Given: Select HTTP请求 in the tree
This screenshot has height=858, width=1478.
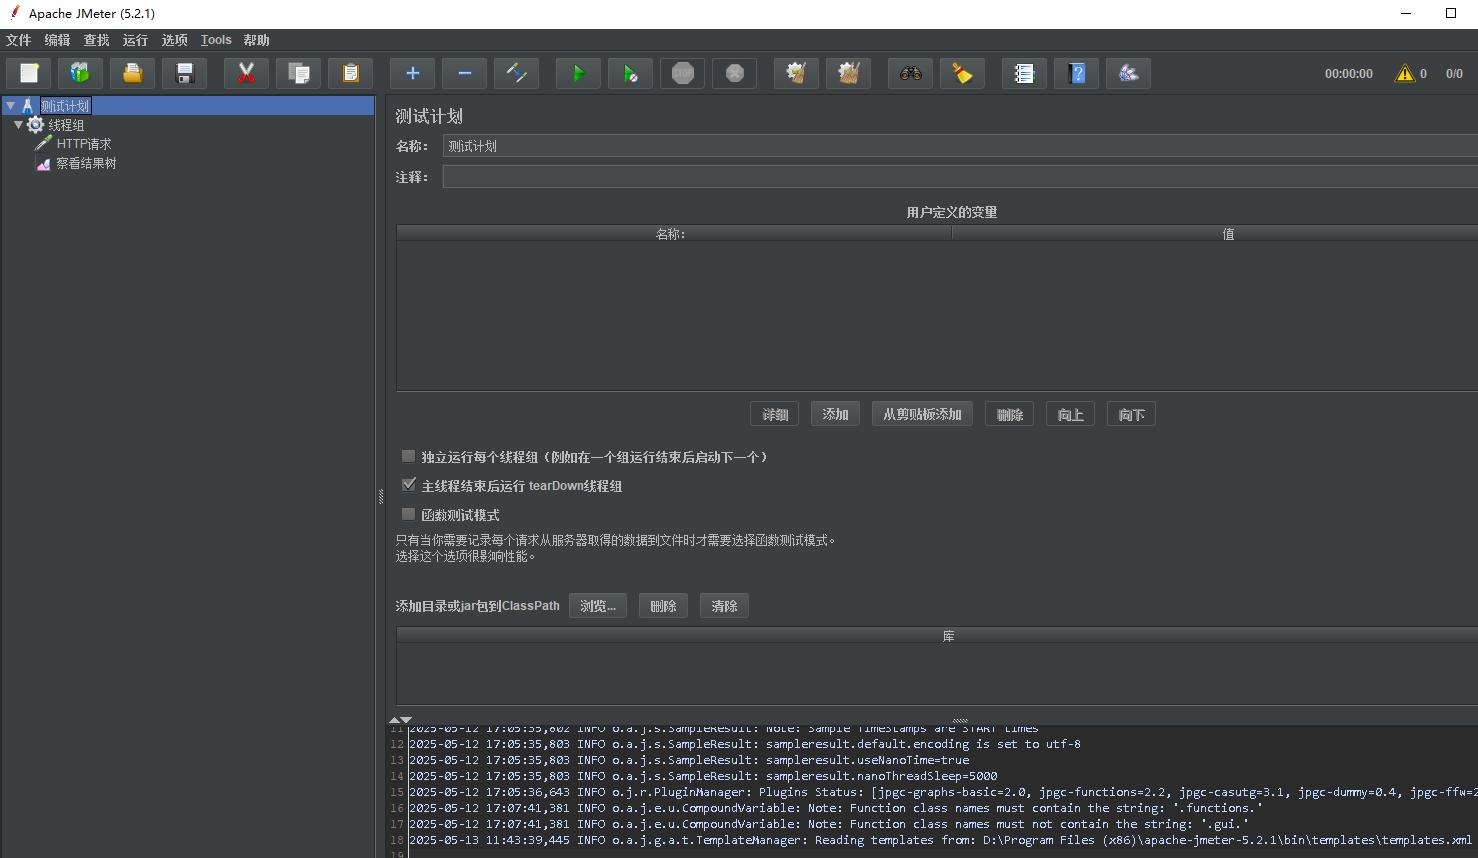Looking at the screenshot, I should 84,144.
